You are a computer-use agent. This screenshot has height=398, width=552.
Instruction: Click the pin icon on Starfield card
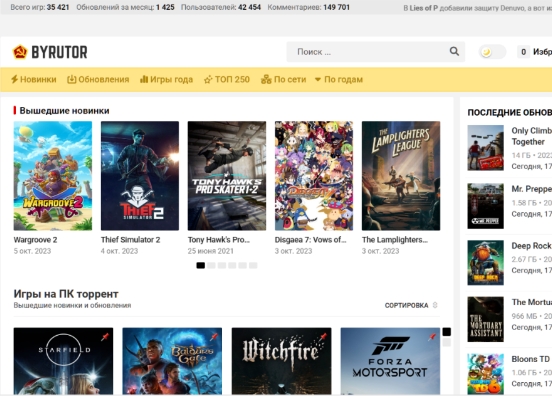pyautogui.click(x=105, y=337)
